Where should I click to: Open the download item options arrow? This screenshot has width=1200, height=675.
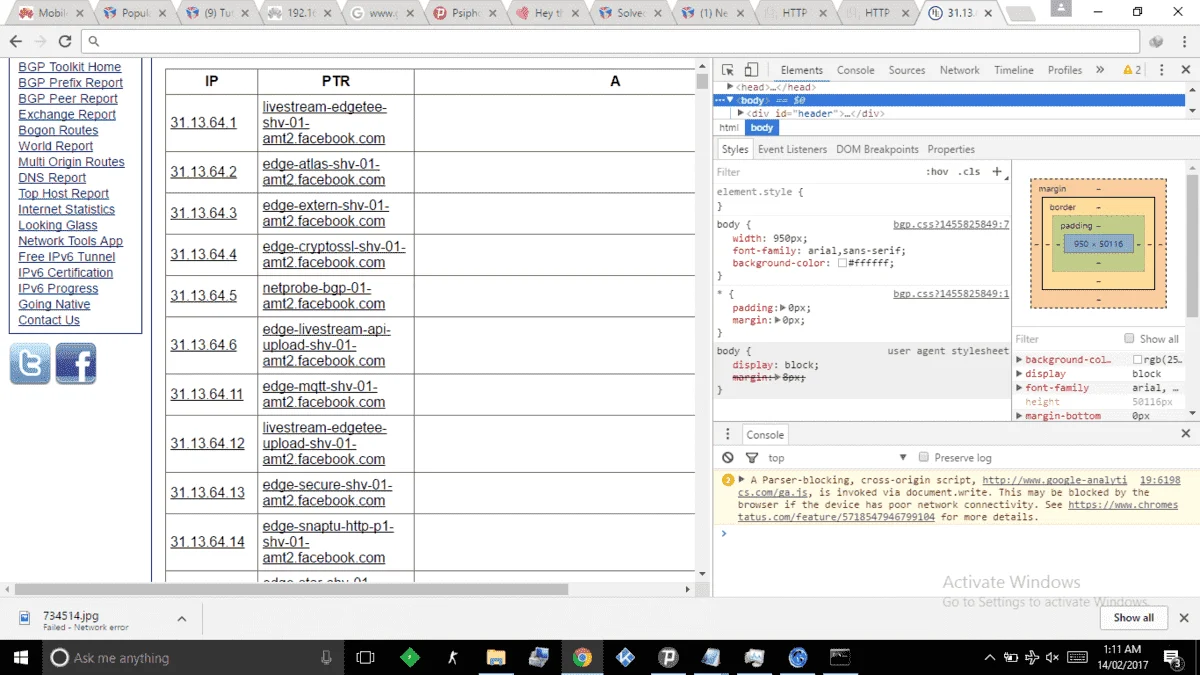pos(182,618)
